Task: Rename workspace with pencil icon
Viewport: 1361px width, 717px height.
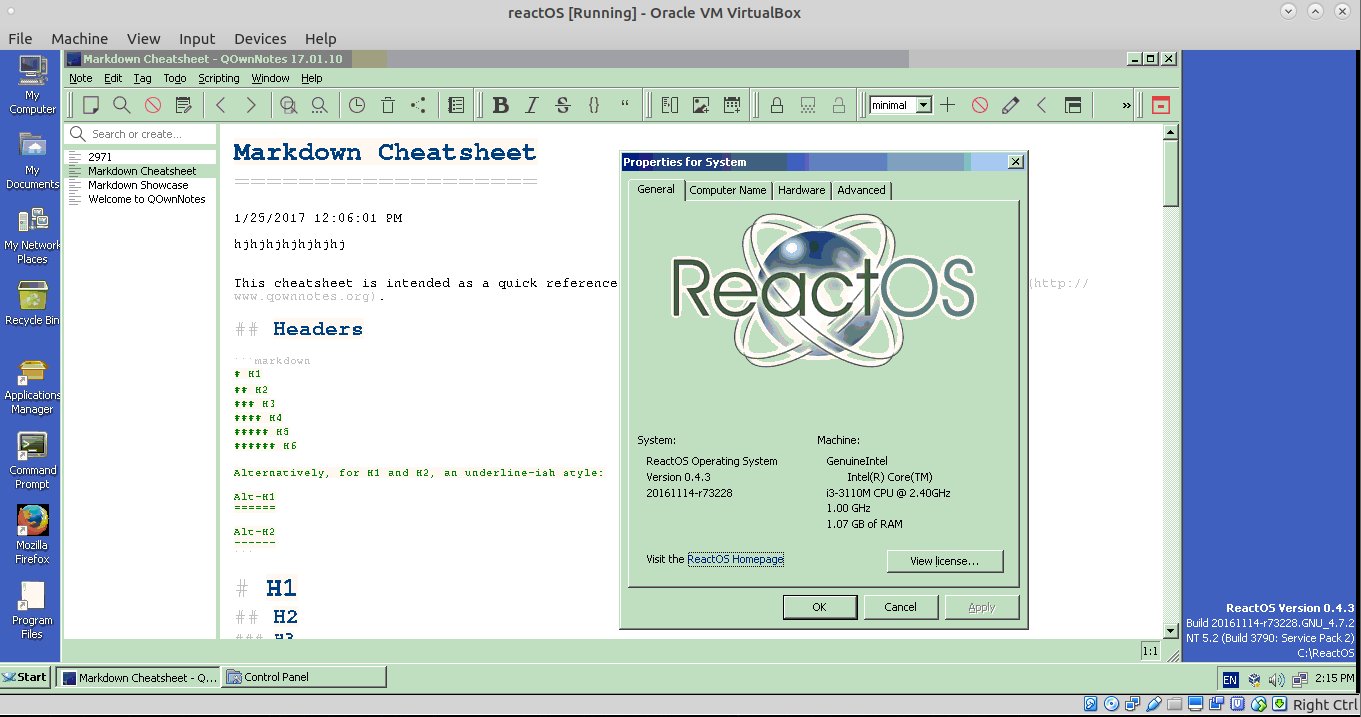Action: [x=1011, y=105]
